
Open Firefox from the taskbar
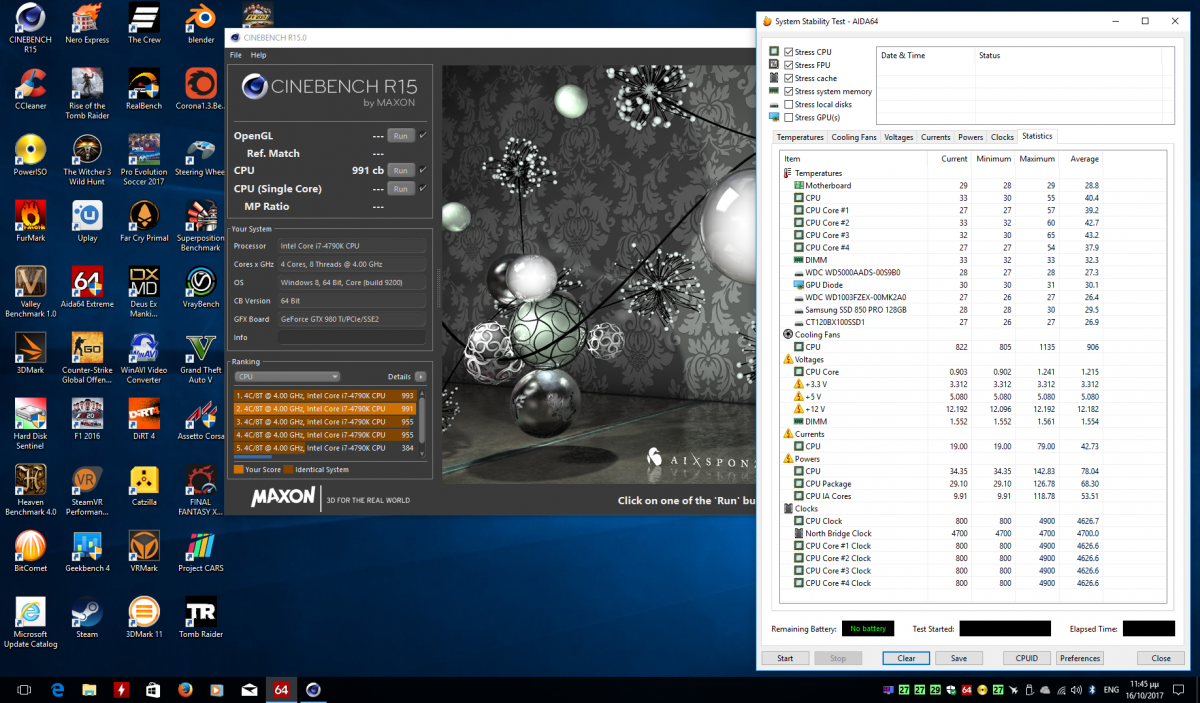click(184, 690)
